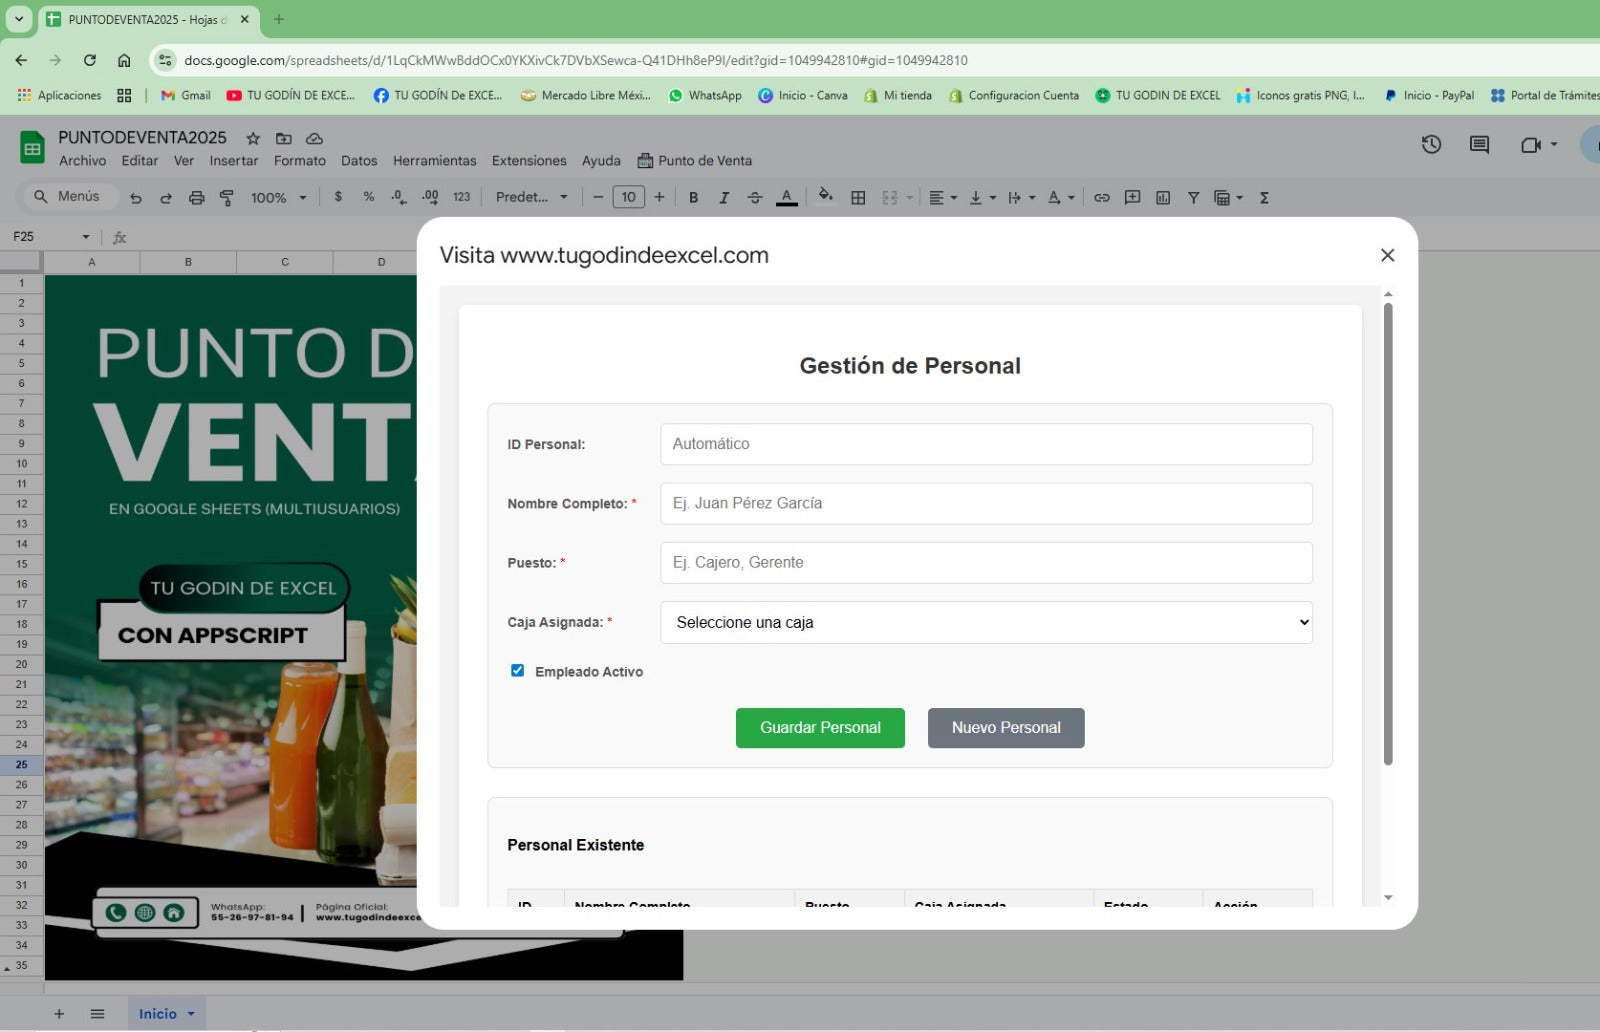Add a new sheet with plus button
Image resolution: width=1600 pixels, height=1032 pixels.
[59, 1013]
